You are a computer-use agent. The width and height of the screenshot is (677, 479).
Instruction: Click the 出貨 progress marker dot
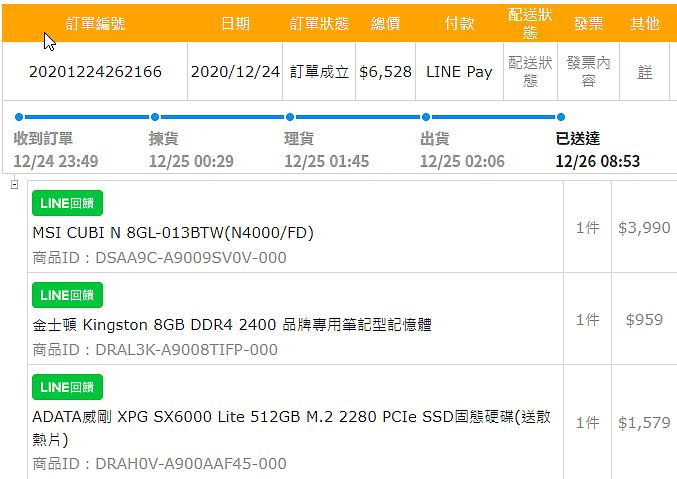(x=425, y=117)
